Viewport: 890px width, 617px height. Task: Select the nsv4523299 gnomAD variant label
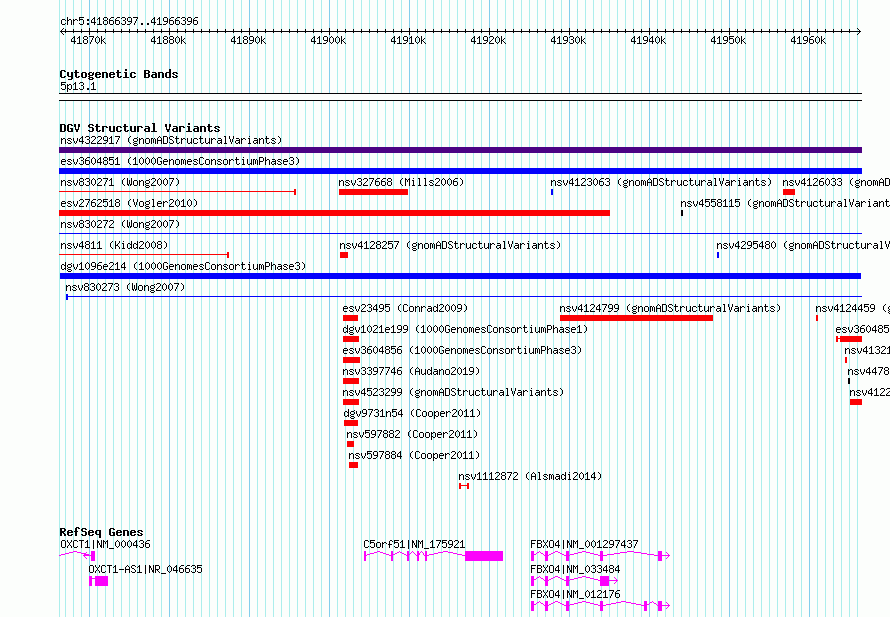453,392
